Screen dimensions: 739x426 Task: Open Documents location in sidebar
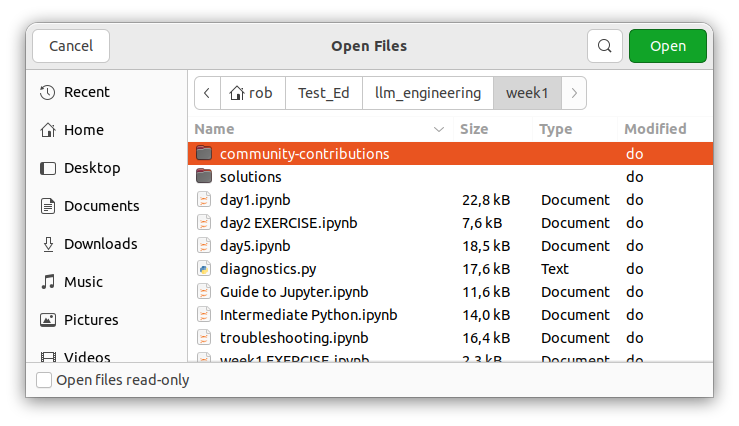[100, 206]
